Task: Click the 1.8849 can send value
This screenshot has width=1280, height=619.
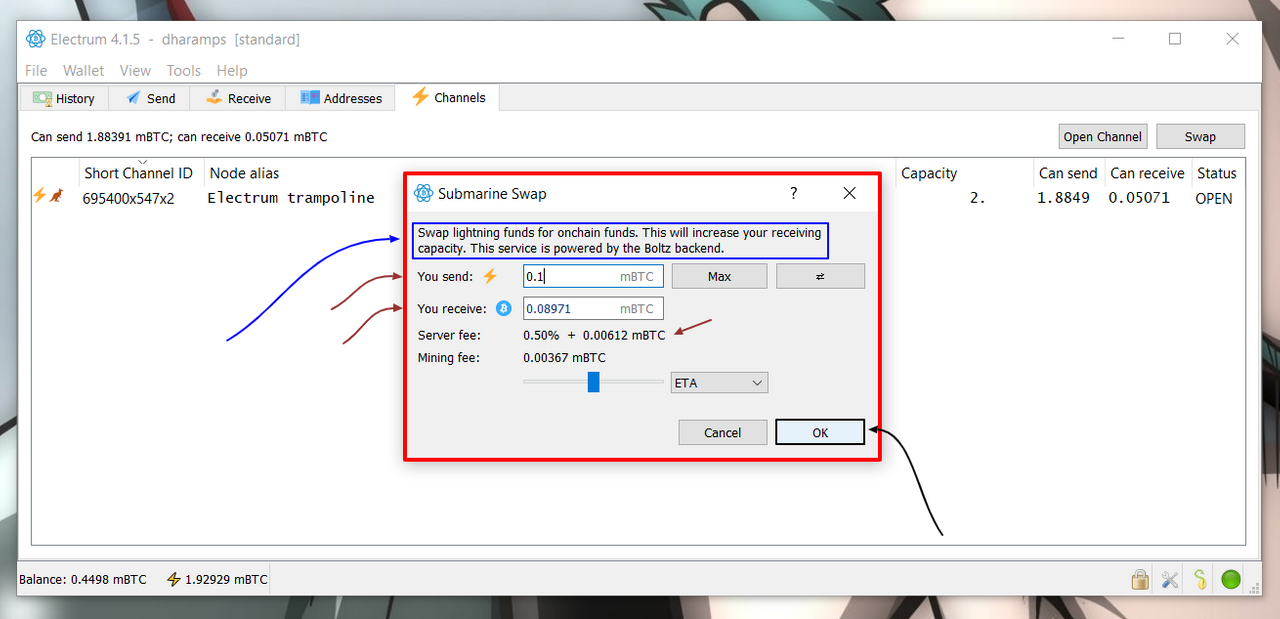Action: [x=1063, y=198]
